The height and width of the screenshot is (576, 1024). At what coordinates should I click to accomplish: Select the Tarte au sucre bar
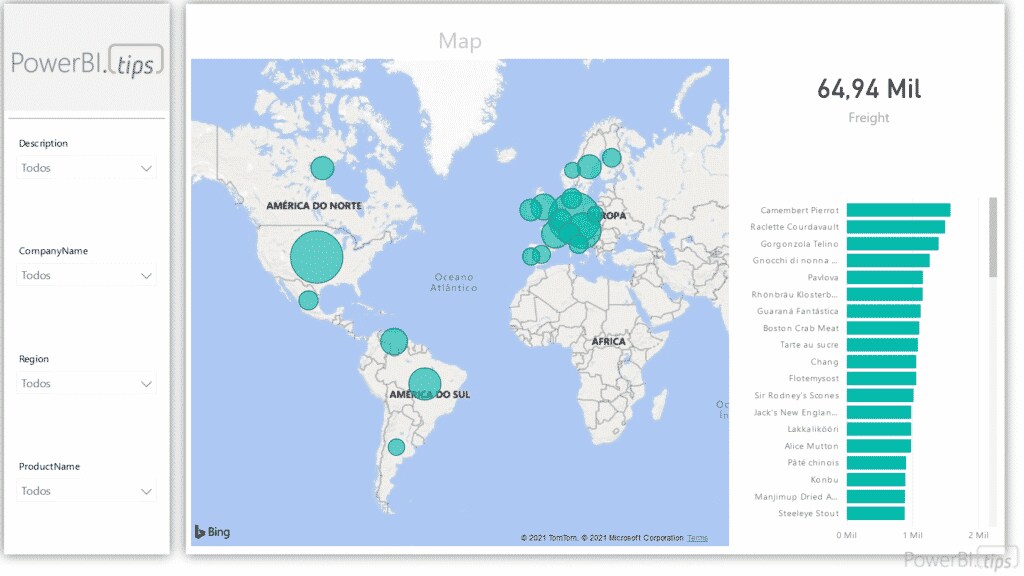pos(882,345)
